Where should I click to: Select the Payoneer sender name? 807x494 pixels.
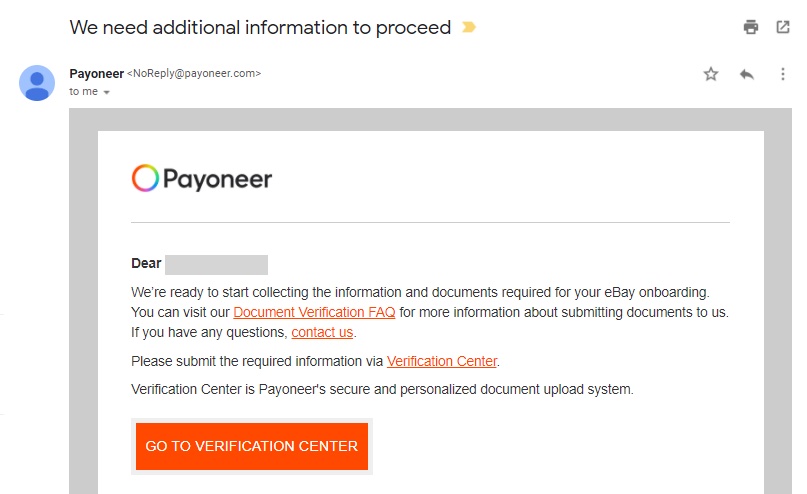pos(96,74)
